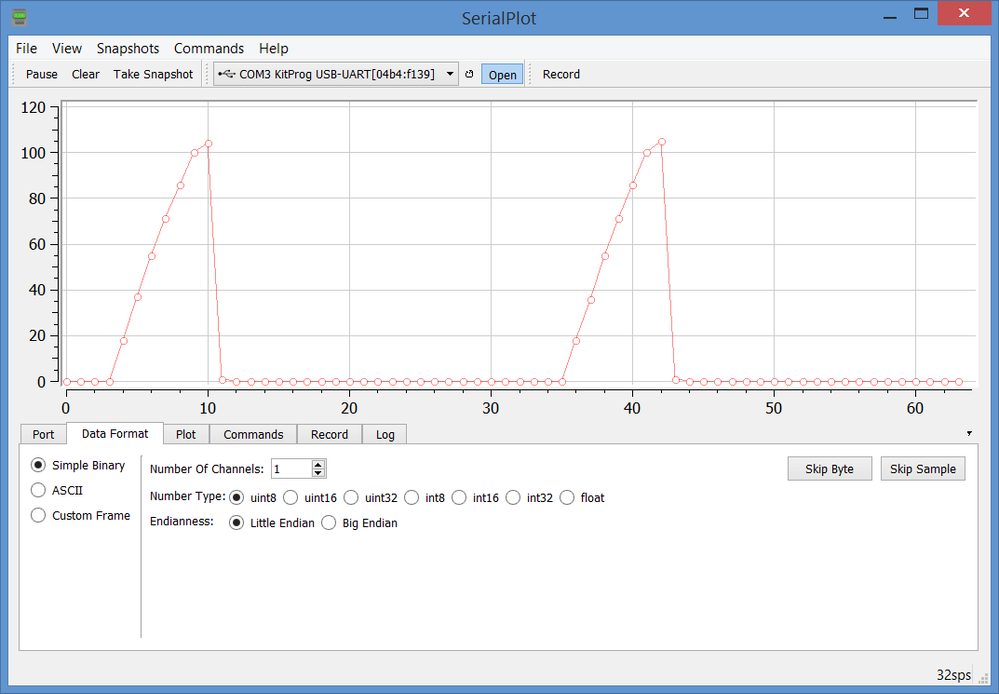Click the Skip Sample button
999x694 pixels.
(923, 469)
